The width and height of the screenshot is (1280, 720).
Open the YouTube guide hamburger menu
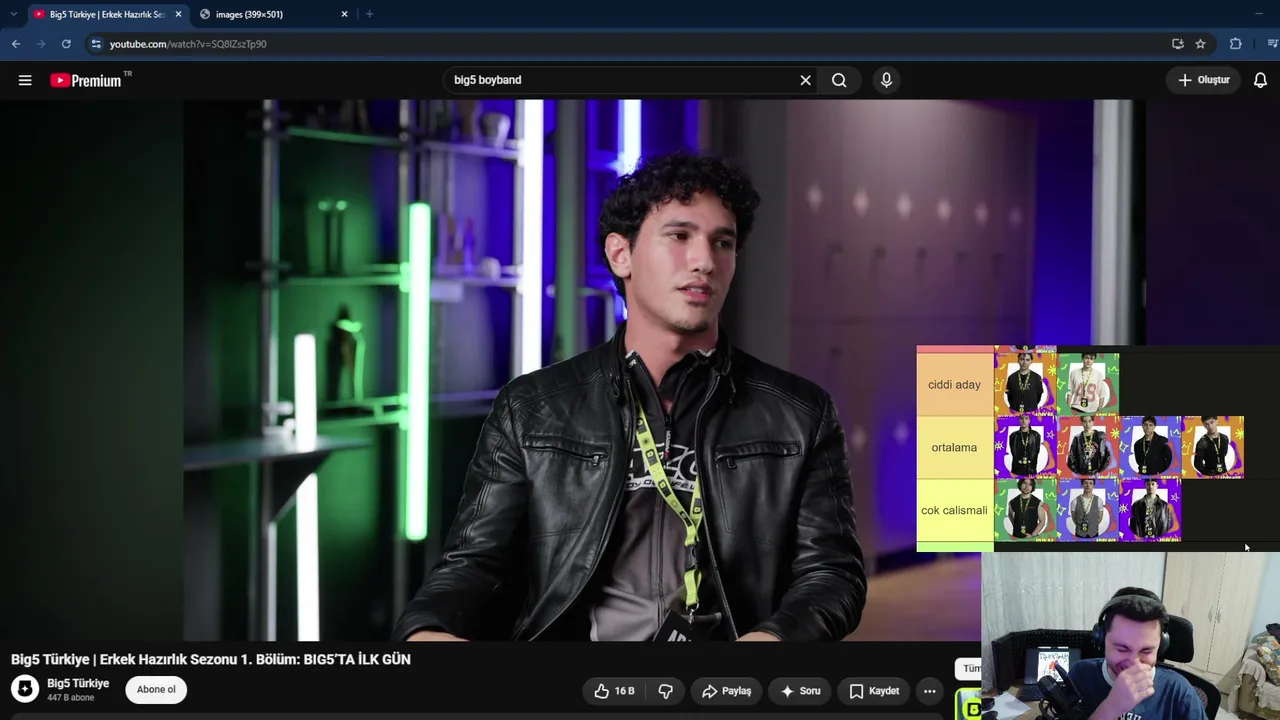coord(25,80)
